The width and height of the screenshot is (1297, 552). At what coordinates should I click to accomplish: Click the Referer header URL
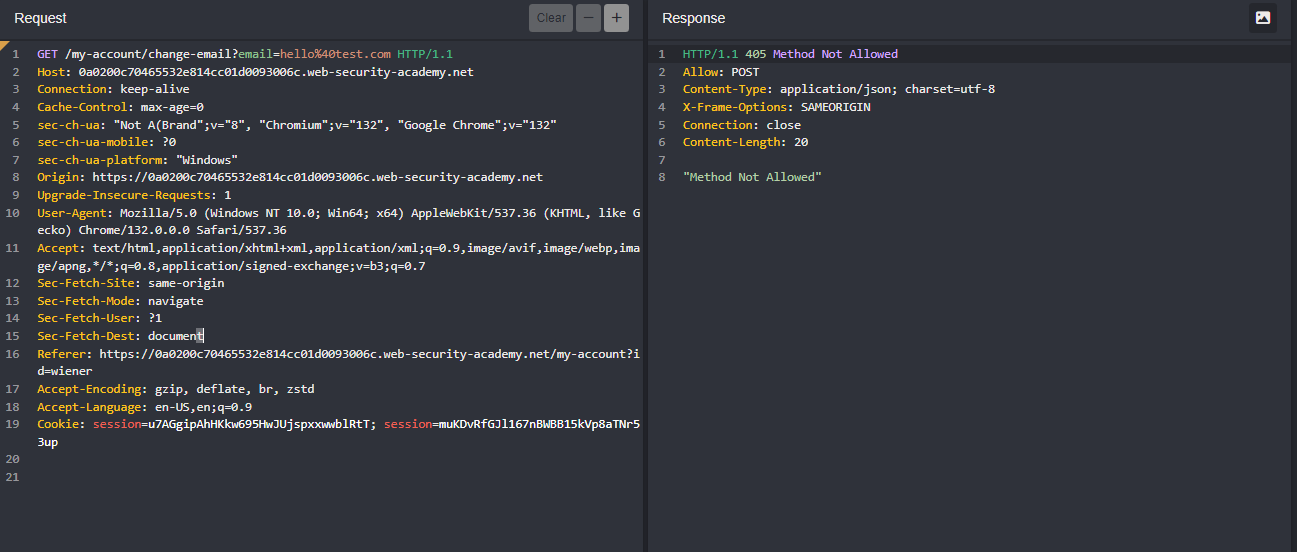click(x=368, y=354)
